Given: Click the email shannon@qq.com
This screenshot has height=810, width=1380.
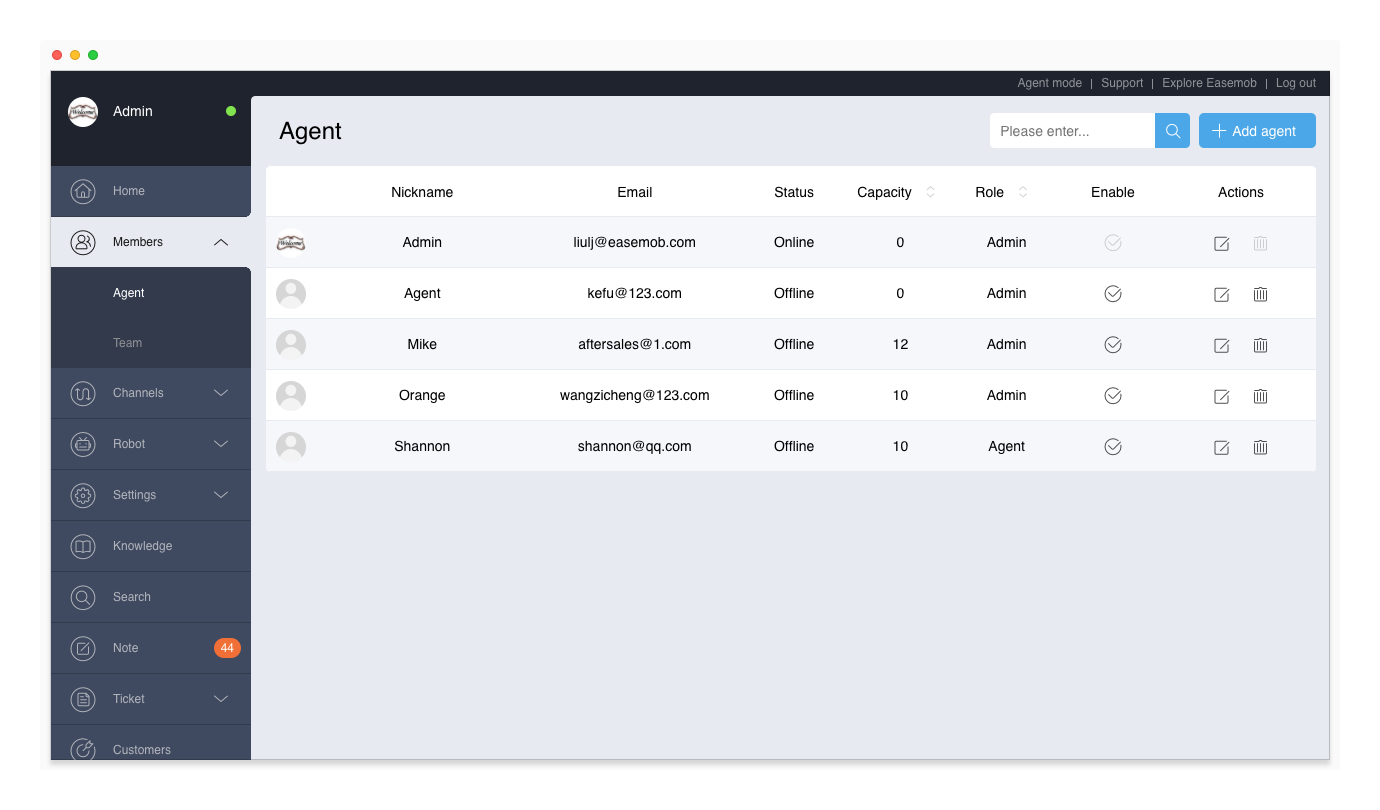Looking at the screenshot, I should [635, 446].
